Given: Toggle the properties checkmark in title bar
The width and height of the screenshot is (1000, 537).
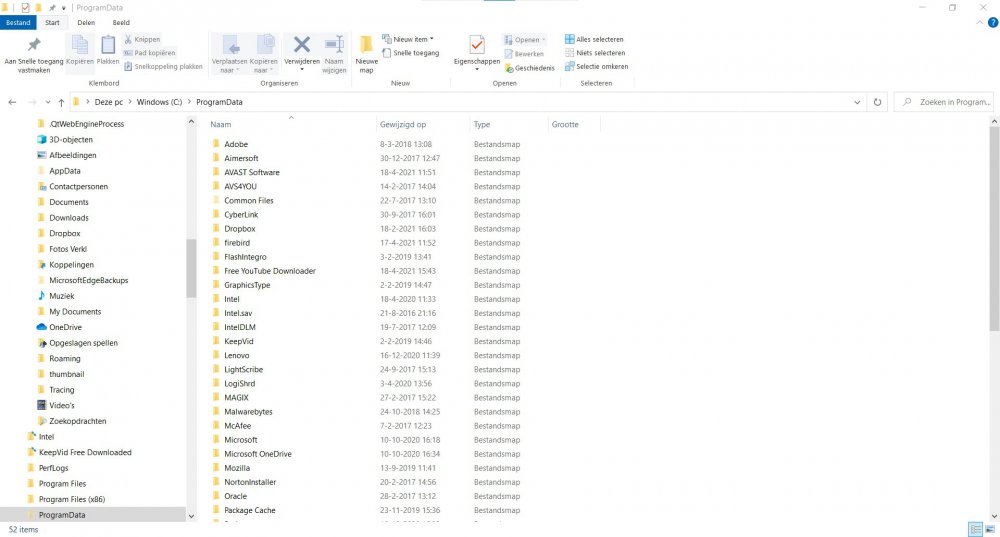Looking at the screenshot, I should 25,7.
